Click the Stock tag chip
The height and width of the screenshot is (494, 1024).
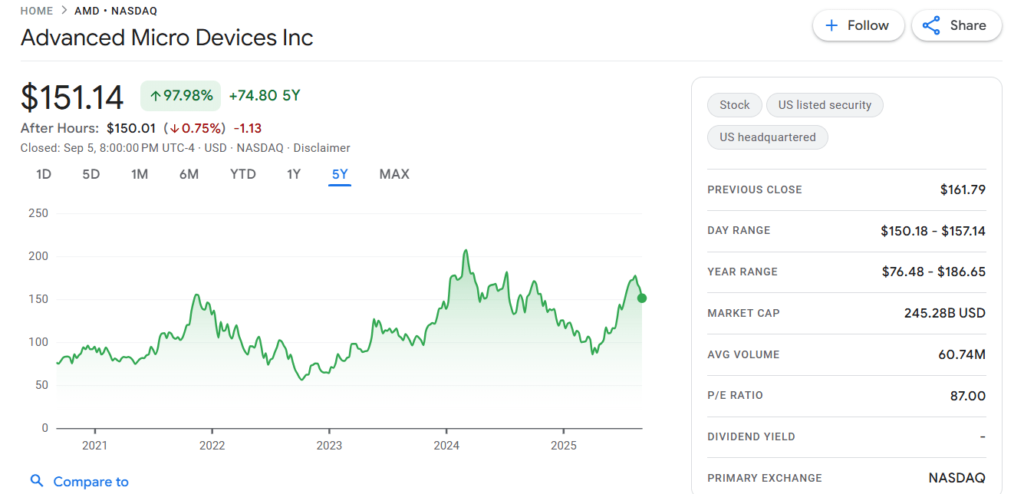[735, 105]
